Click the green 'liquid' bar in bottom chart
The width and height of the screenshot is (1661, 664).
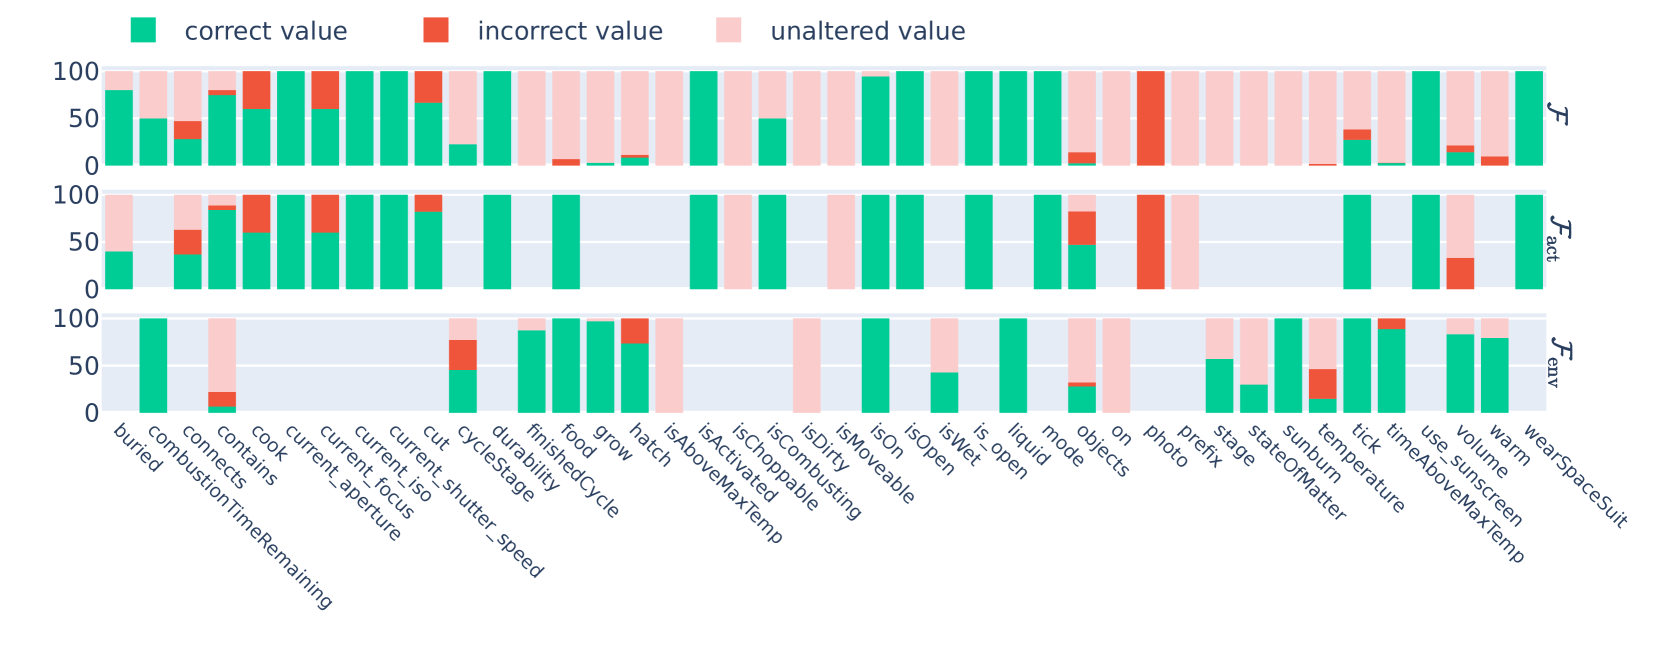(1013, 365)
